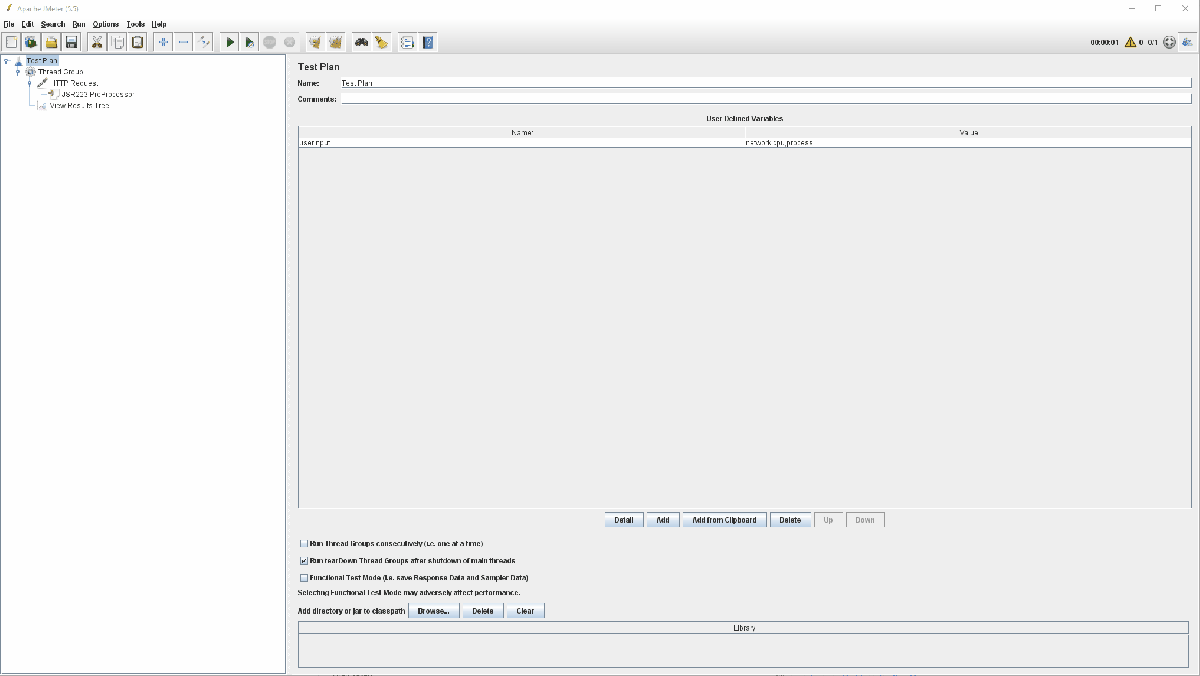Click the yellow warning log icon

(1130, 42)
